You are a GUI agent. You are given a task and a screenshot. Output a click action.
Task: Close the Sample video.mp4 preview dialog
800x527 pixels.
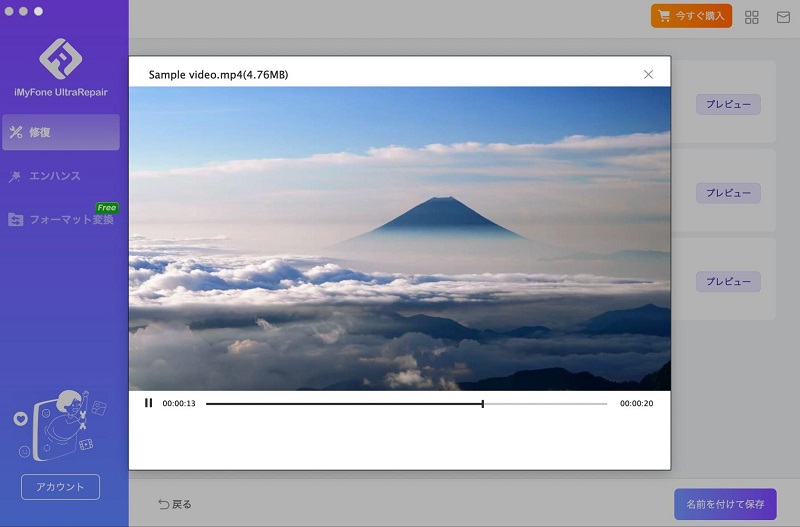click(x=648, y=74)
